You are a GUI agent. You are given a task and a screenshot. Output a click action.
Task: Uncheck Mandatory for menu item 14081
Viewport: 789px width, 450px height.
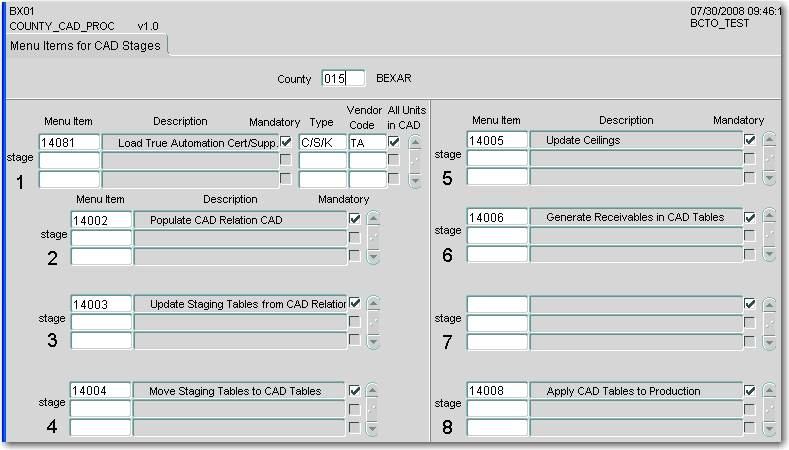(x=287, y=142)
